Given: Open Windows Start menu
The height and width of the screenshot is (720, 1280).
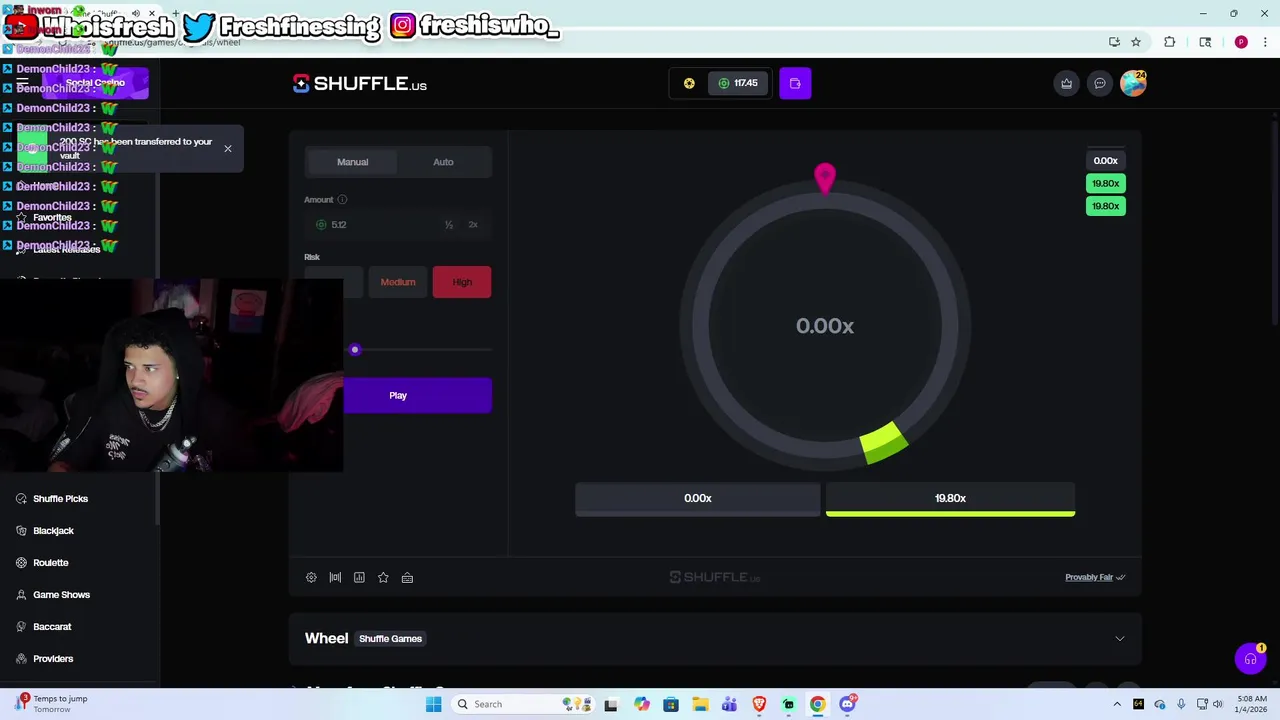Looking at the screenshot, I should [433, 704].
